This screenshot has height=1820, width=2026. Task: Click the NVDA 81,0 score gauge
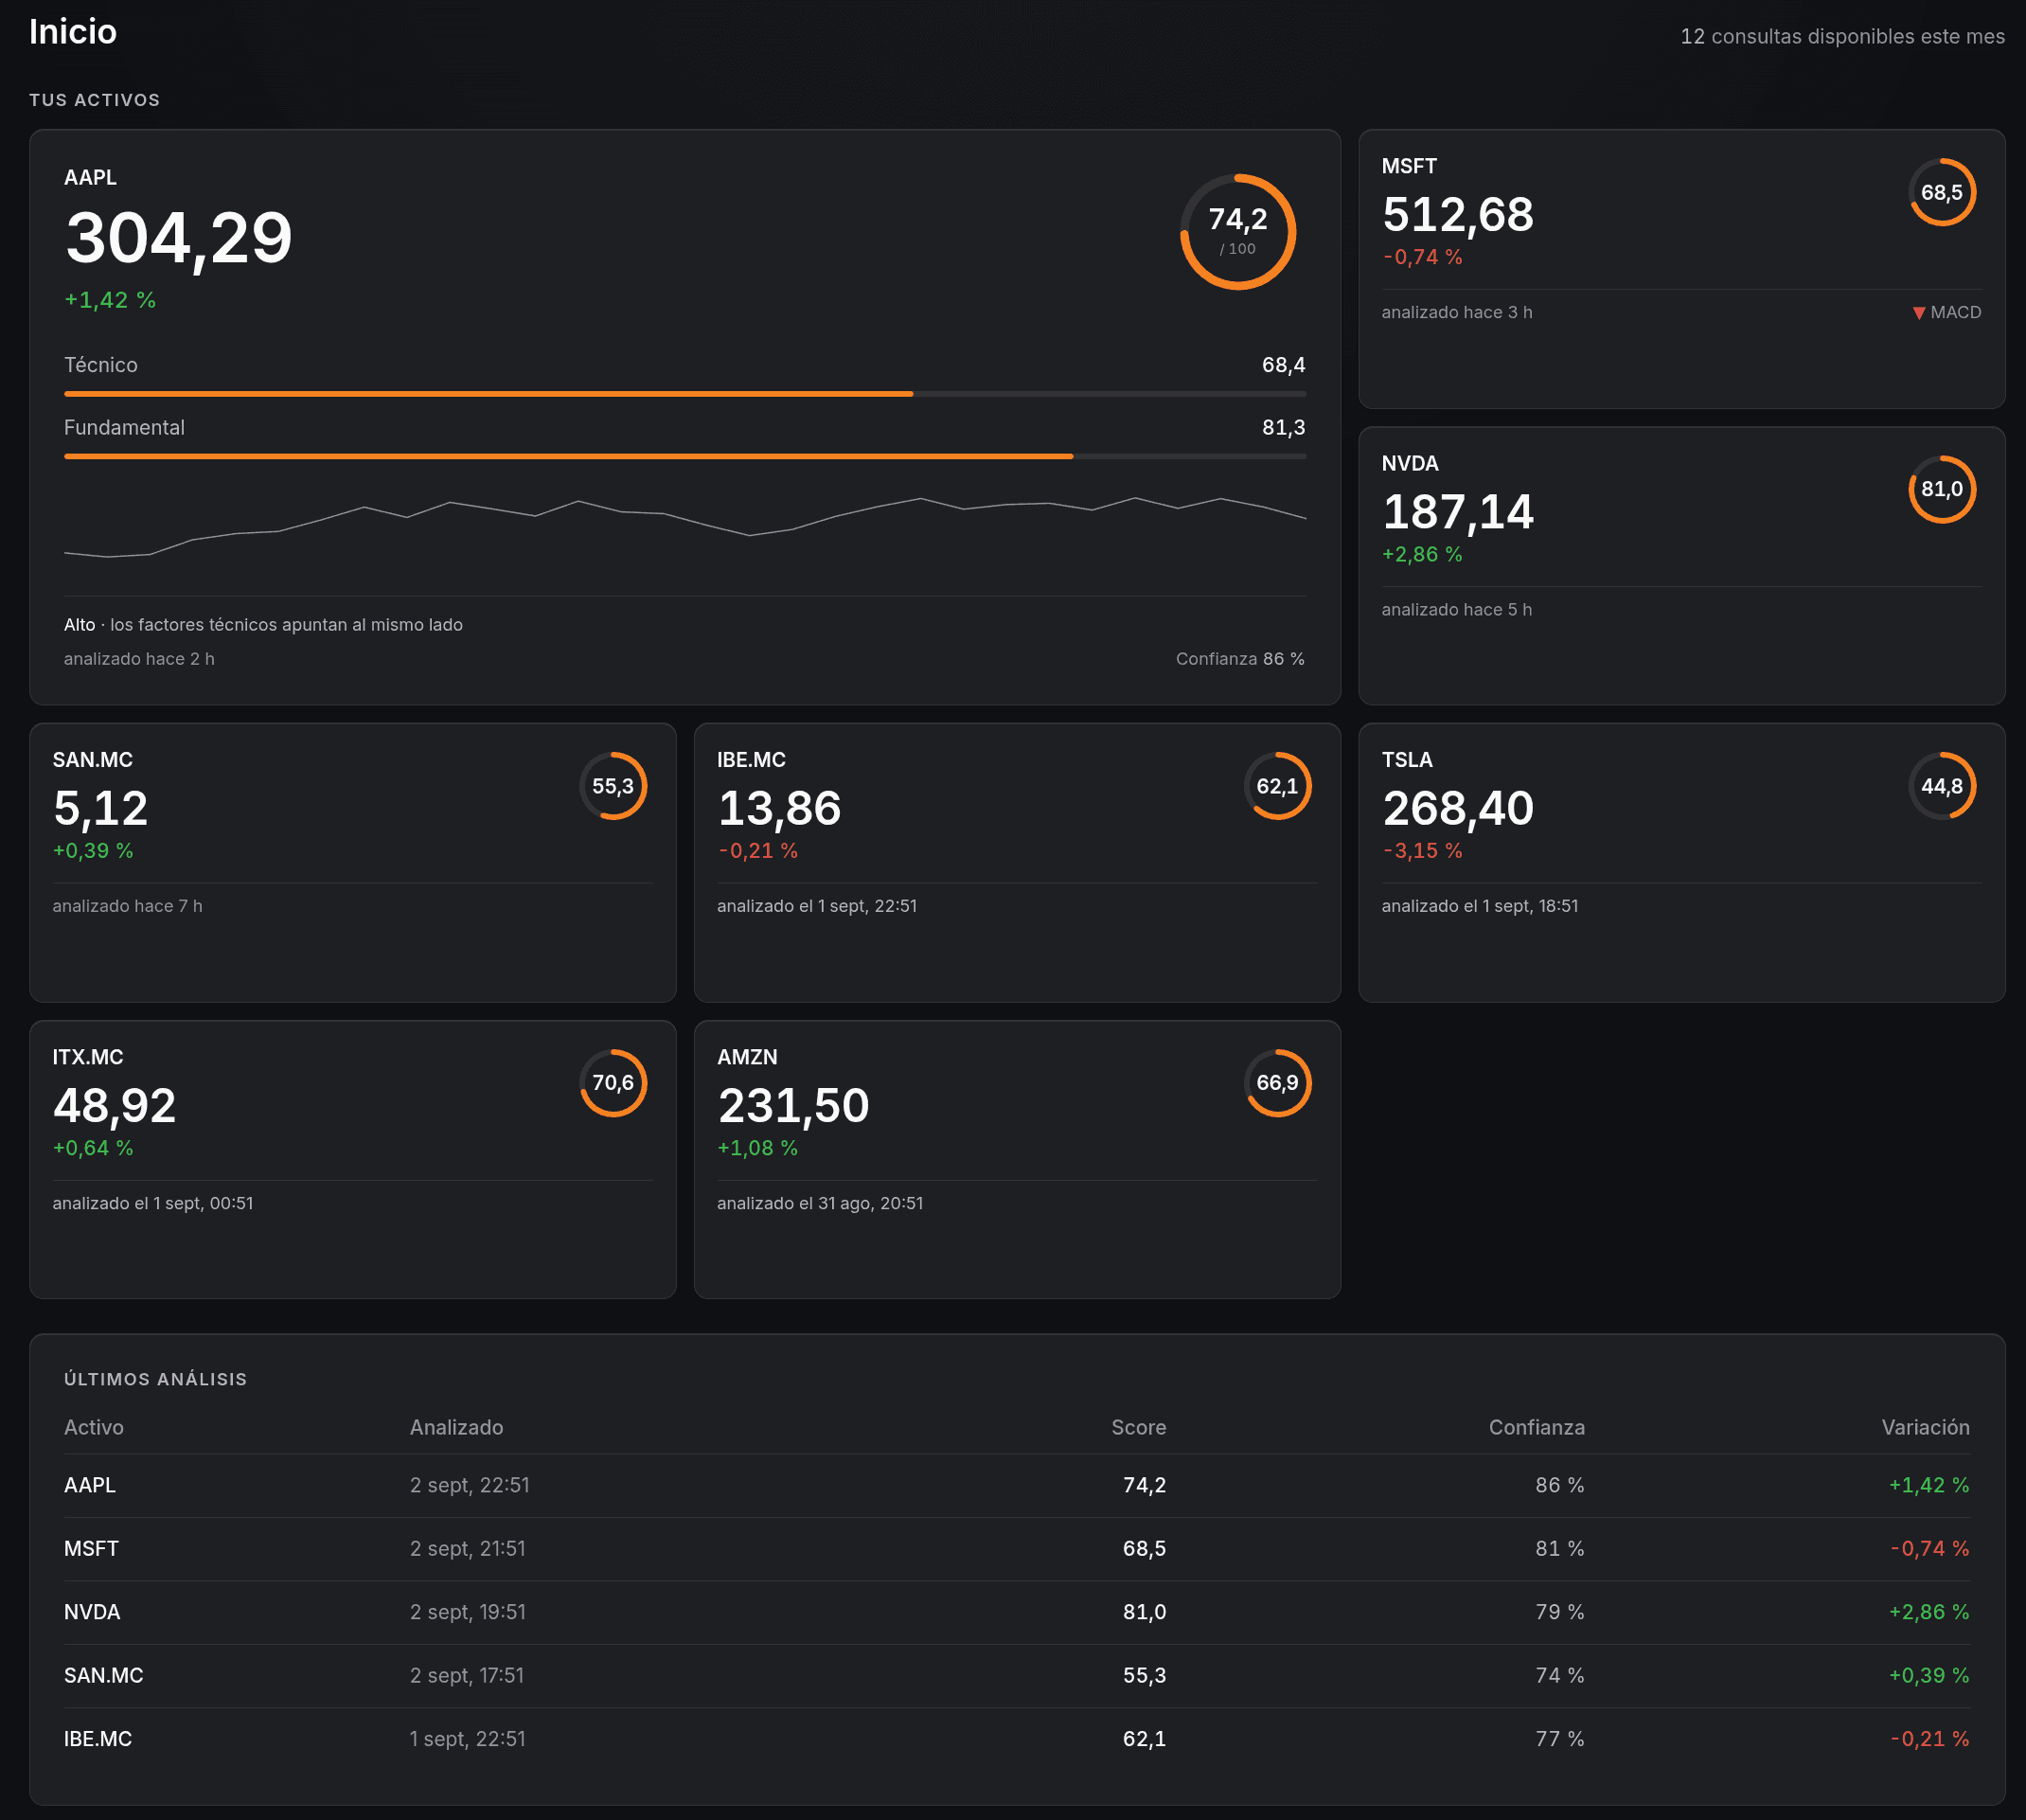click(x=1942, y=489)
